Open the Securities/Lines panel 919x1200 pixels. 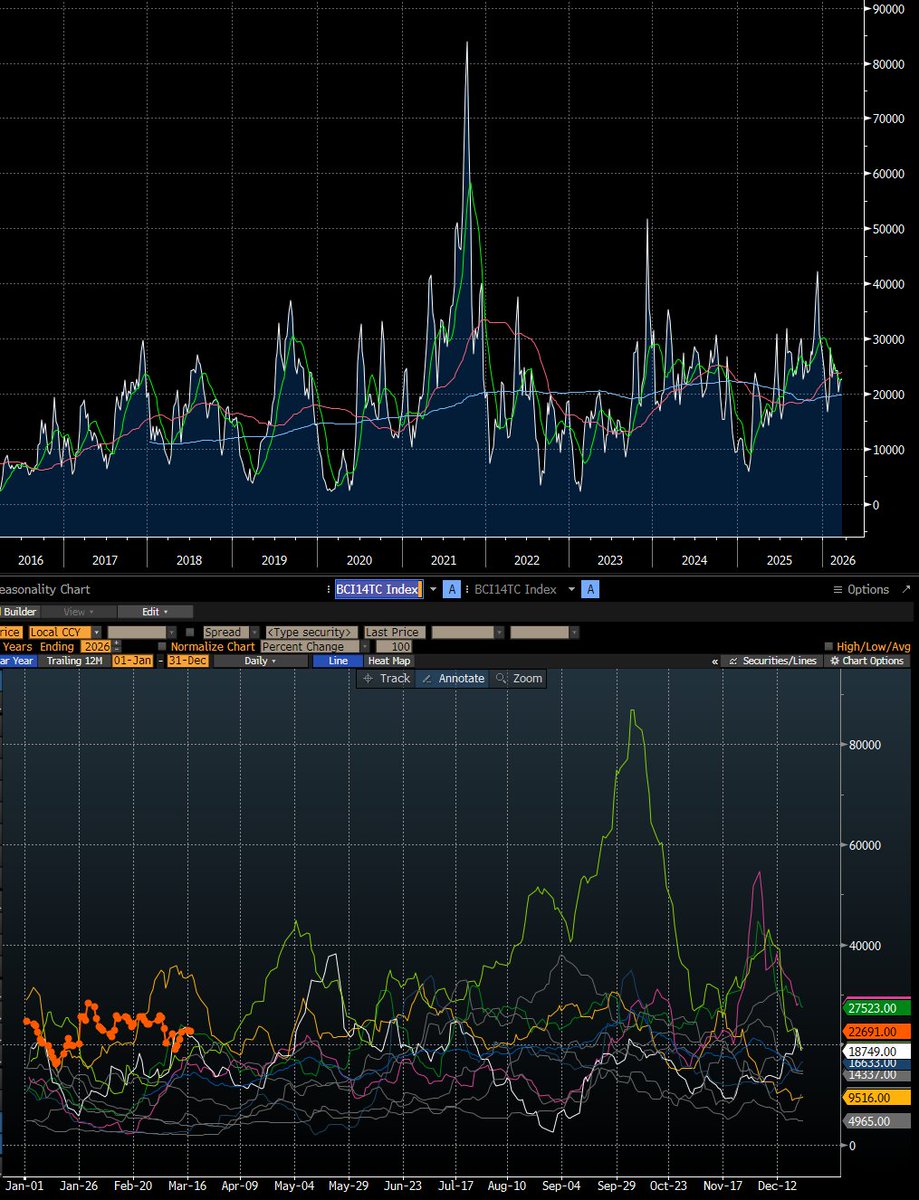771,661
